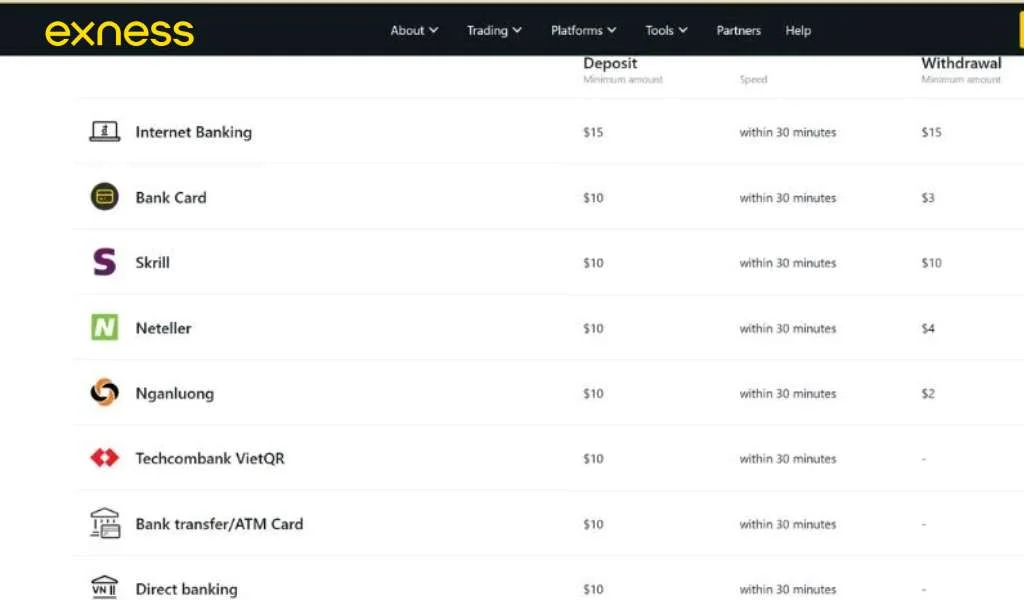This screenshot has width=1024, height=600.
Task: Click the Nganluong logo icon
Action: 104,393
